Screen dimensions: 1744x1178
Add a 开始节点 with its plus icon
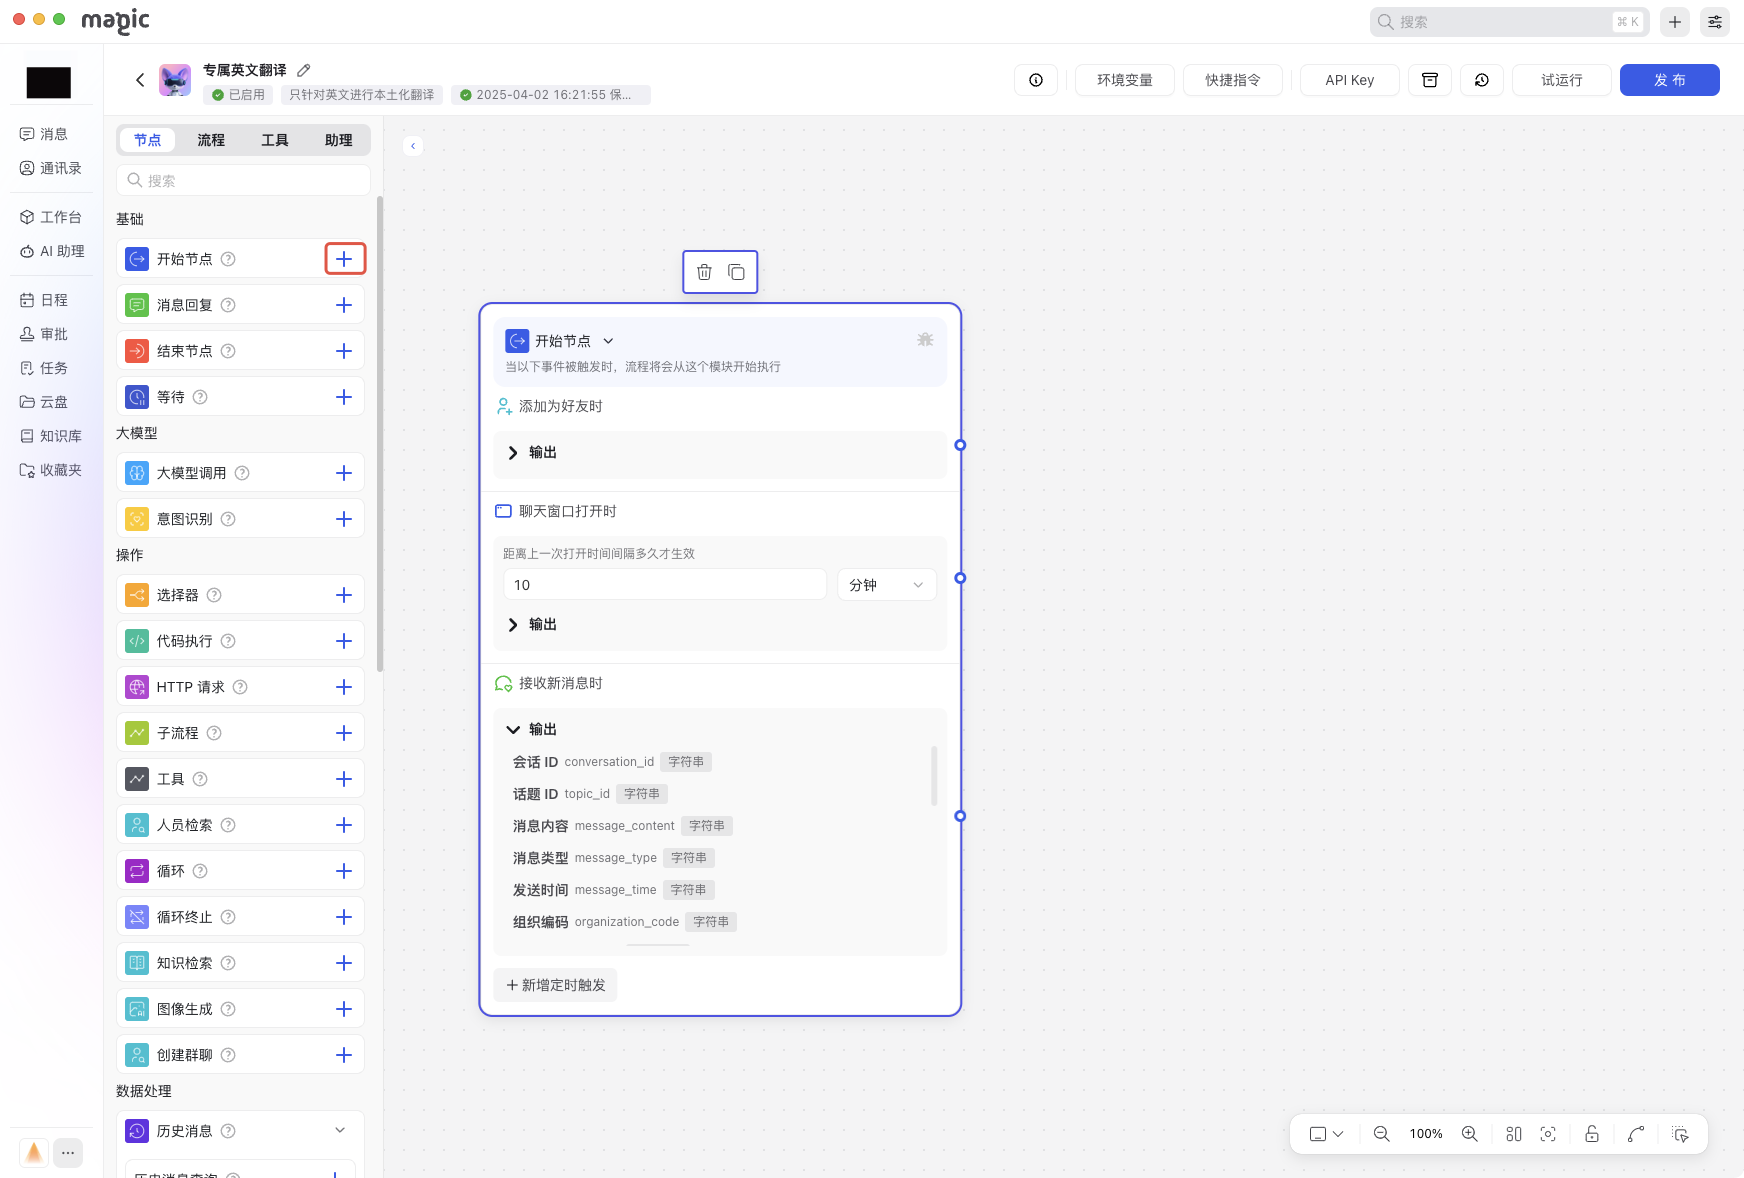344,259
